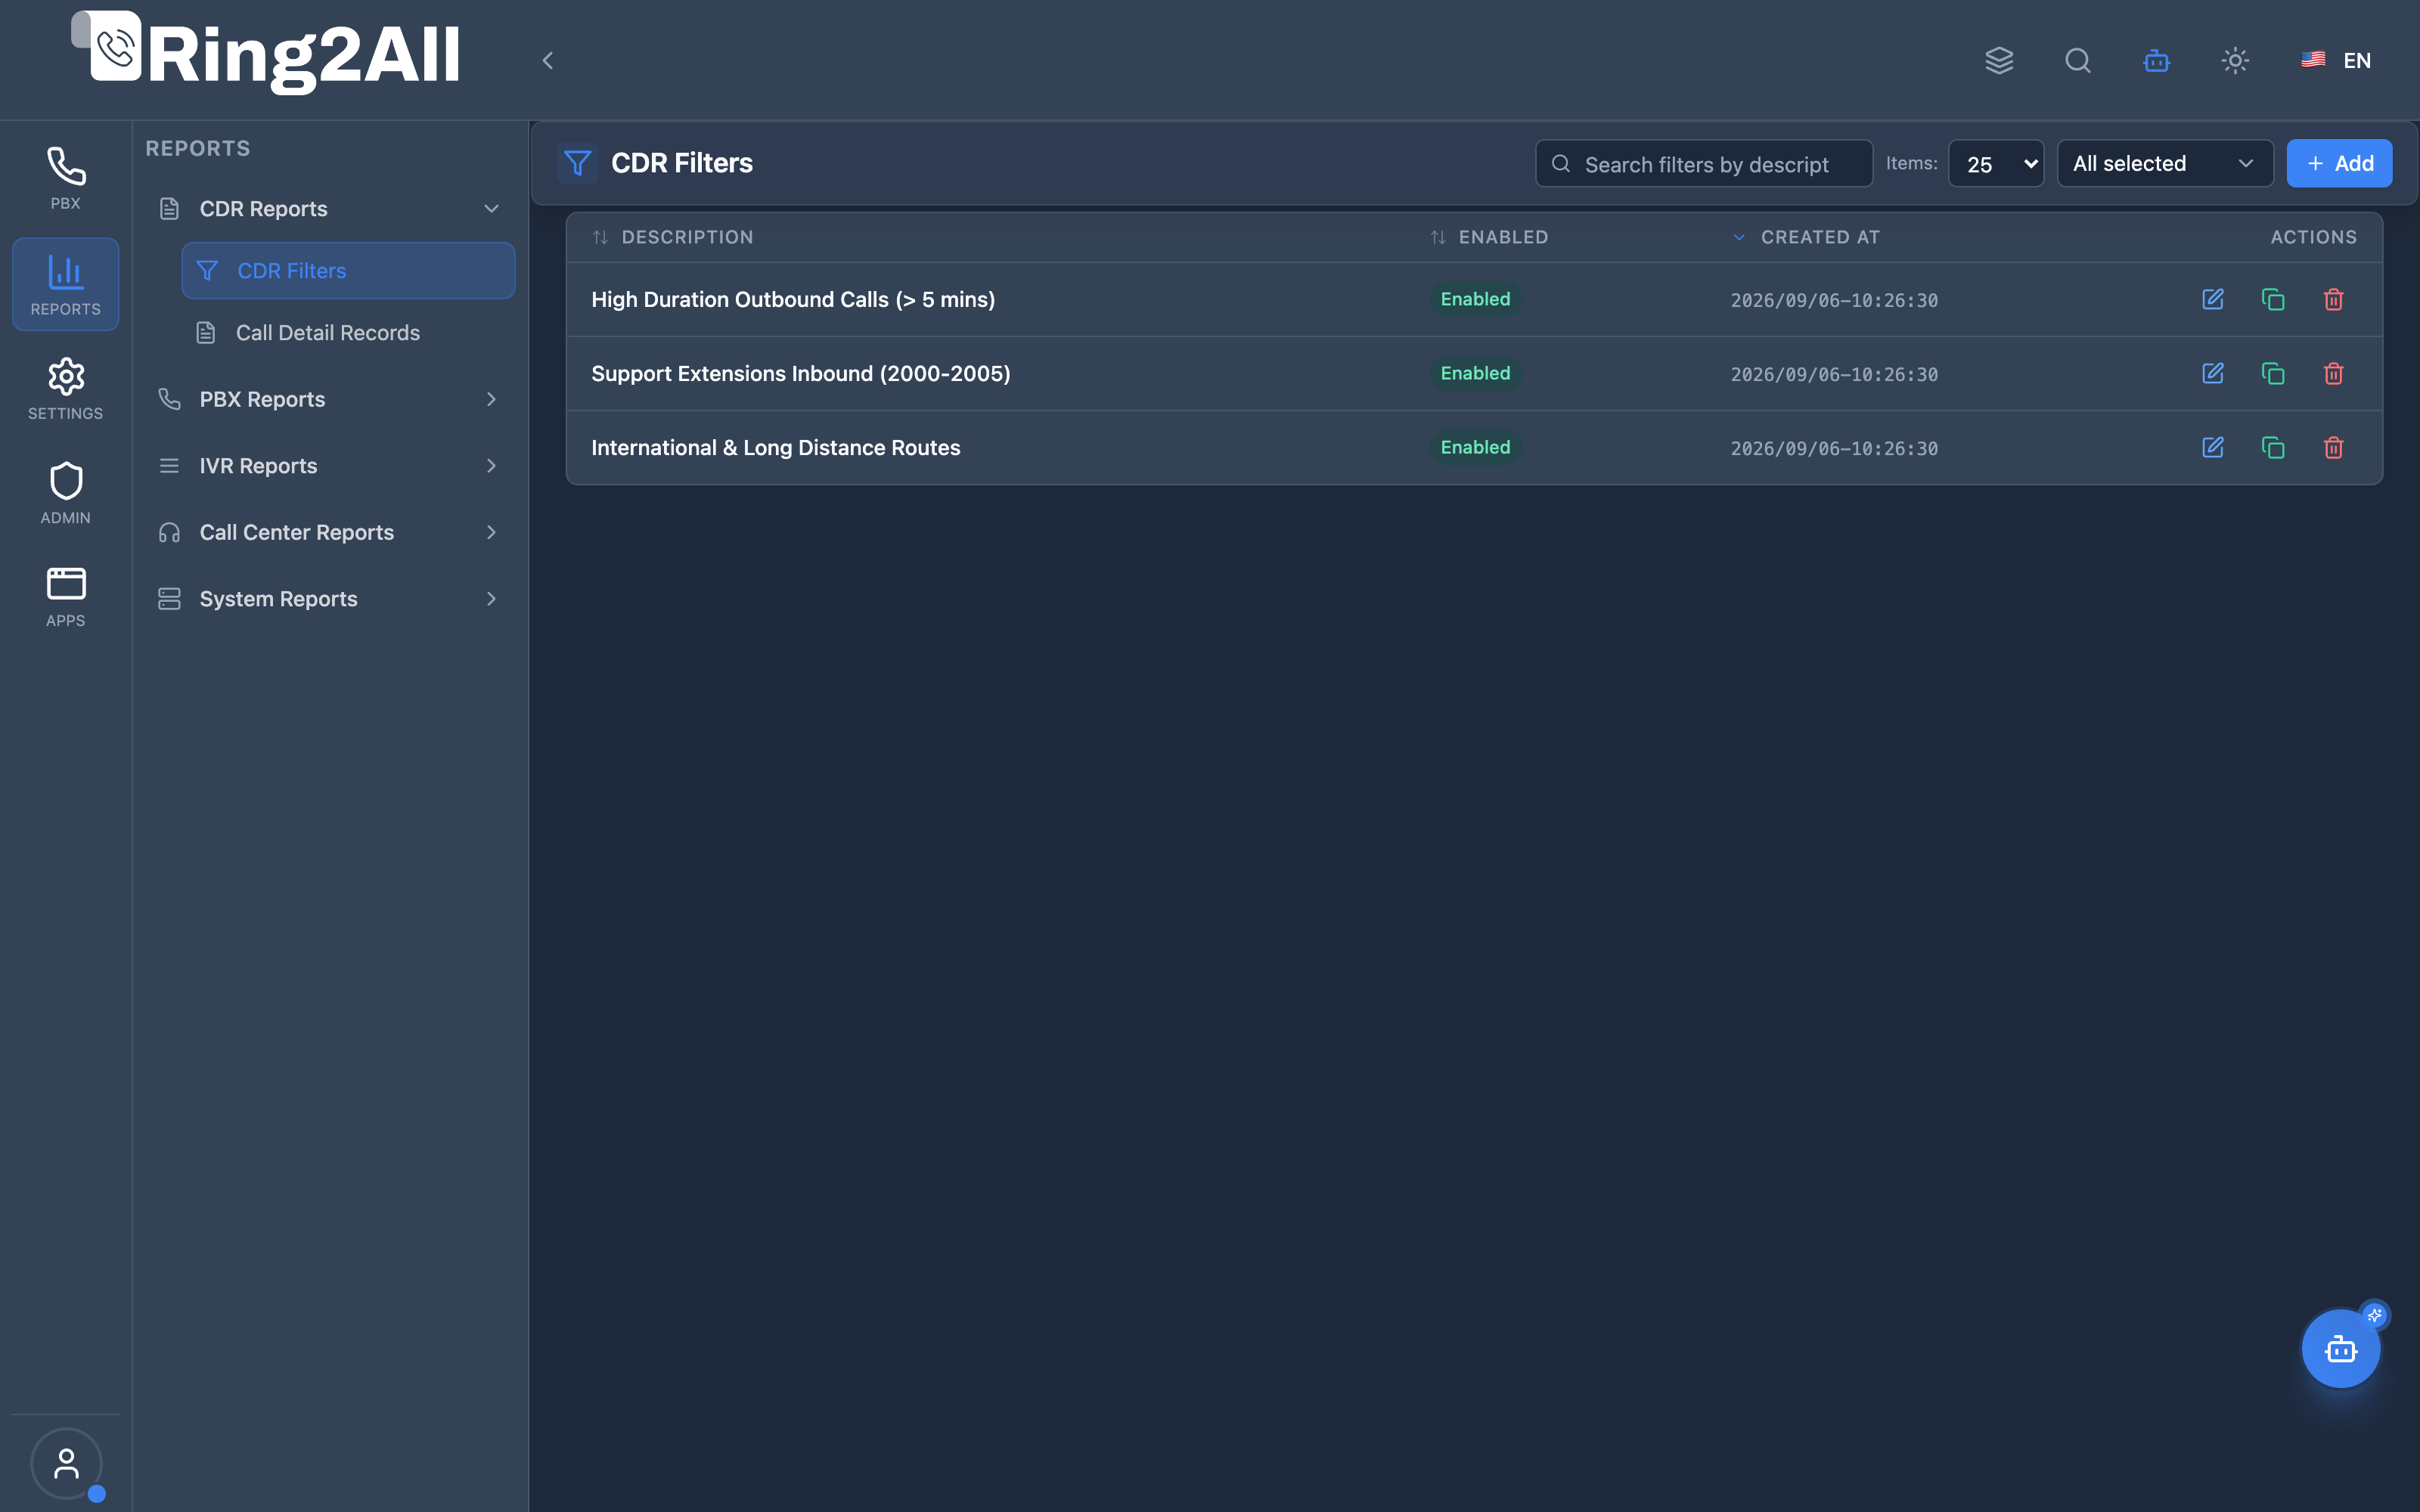Delete High Duration Outbound Calls filter
Screen dimensions: 2420x1512
click(x=2334, y=299)
